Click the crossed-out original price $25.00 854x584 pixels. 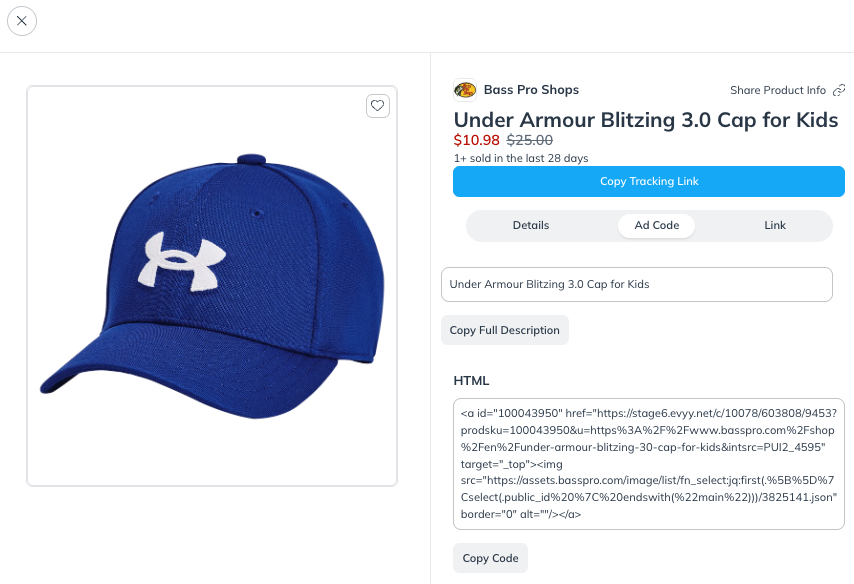coord(528,140)
